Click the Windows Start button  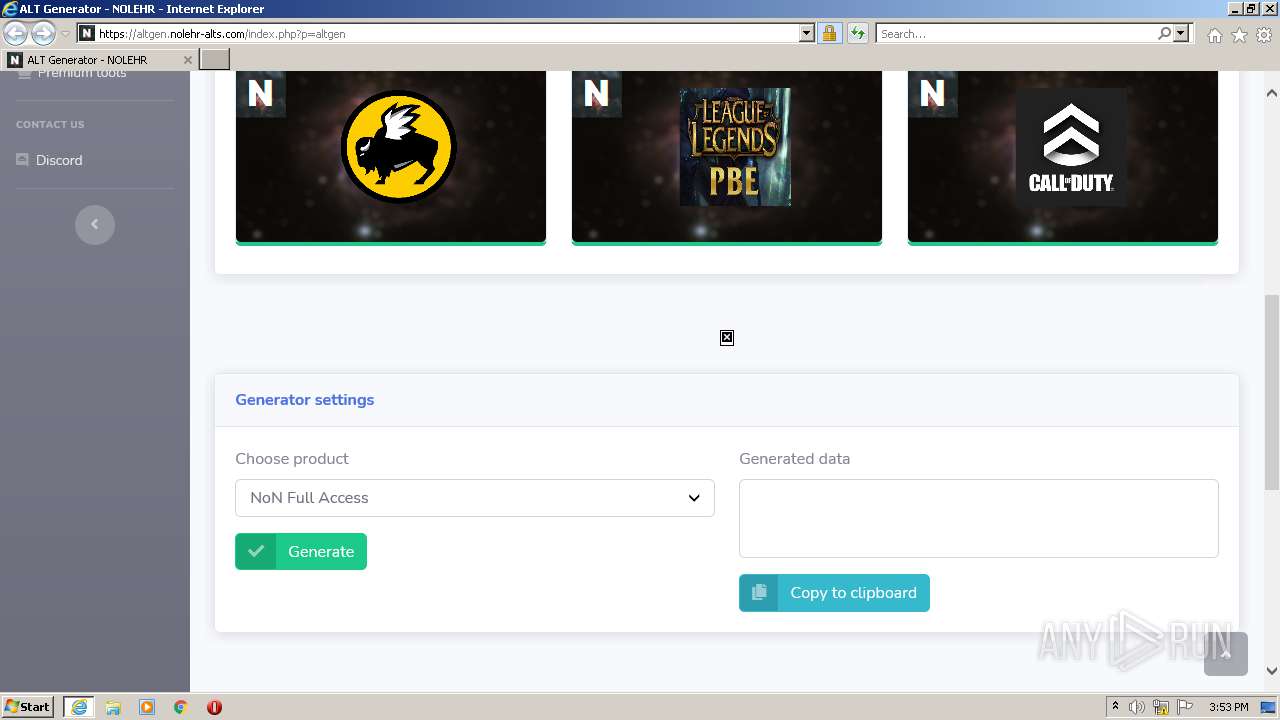(x=27, y=707)
